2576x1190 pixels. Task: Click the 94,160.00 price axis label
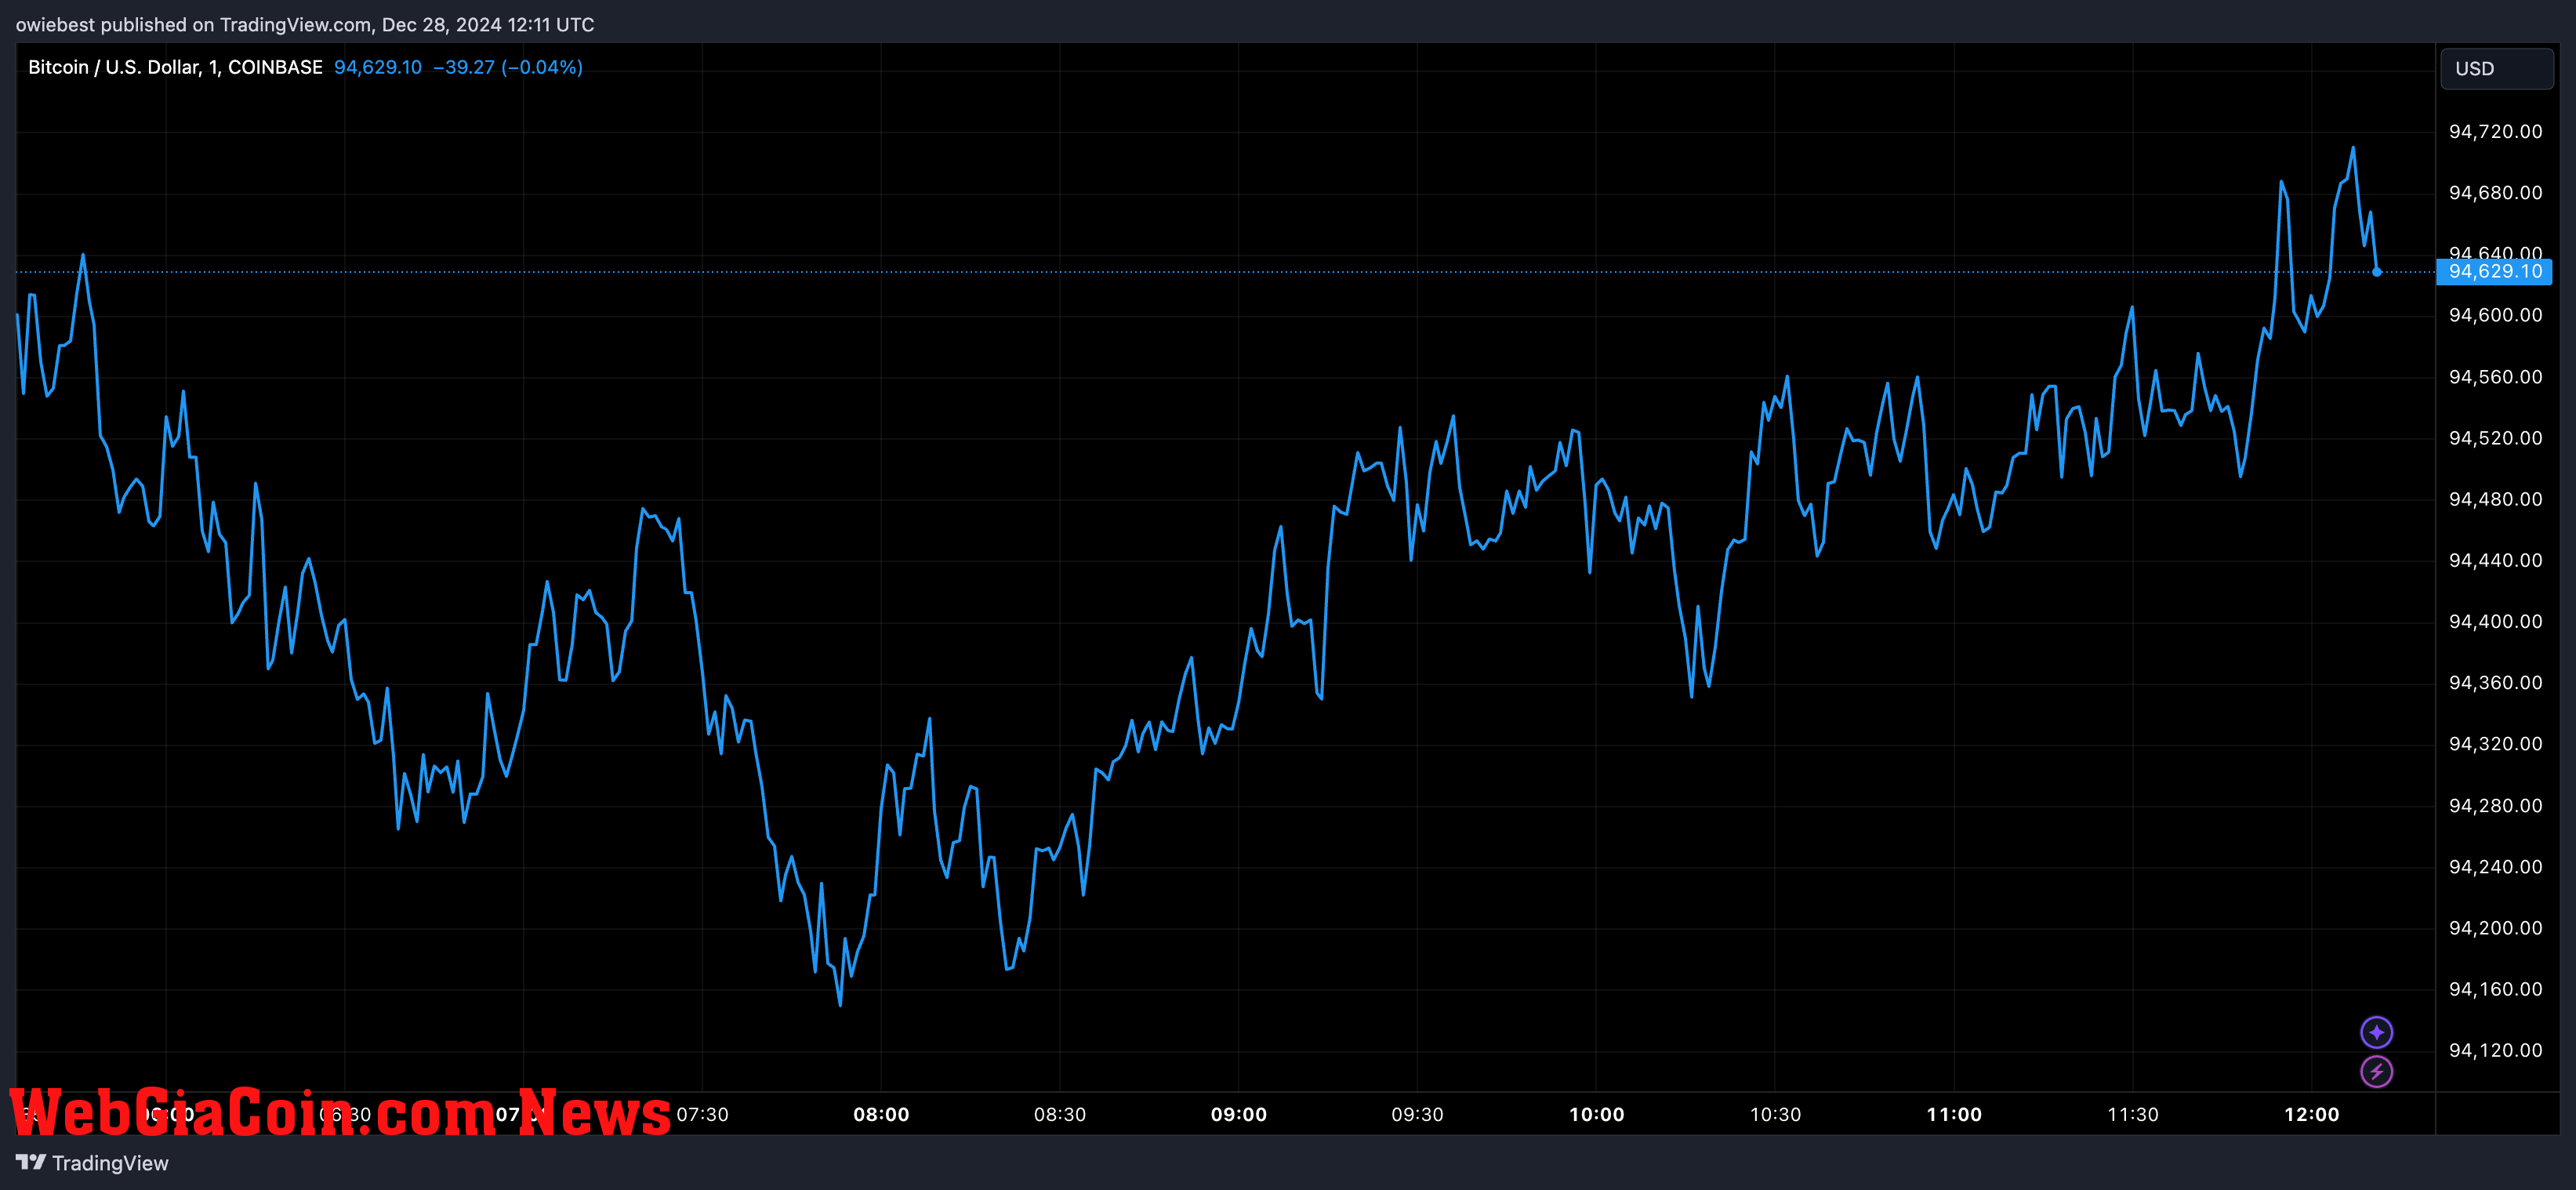coord(2495,989)
